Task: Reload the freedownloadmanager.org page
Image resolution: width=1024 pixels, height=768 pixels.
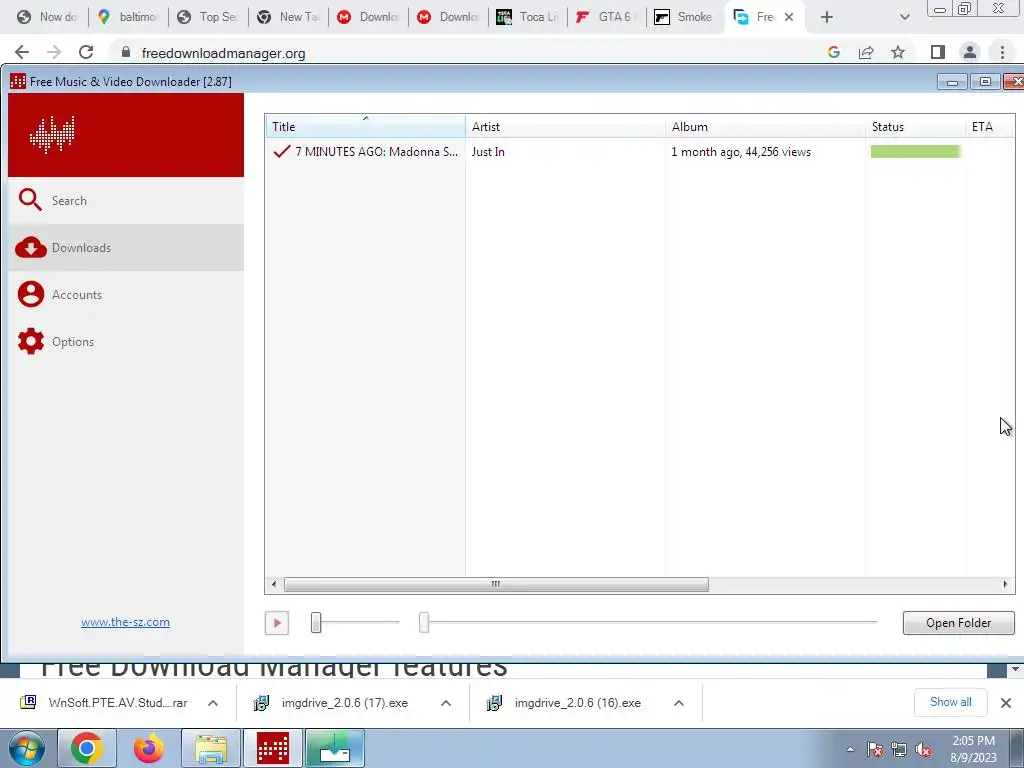Action: point(86,52)
